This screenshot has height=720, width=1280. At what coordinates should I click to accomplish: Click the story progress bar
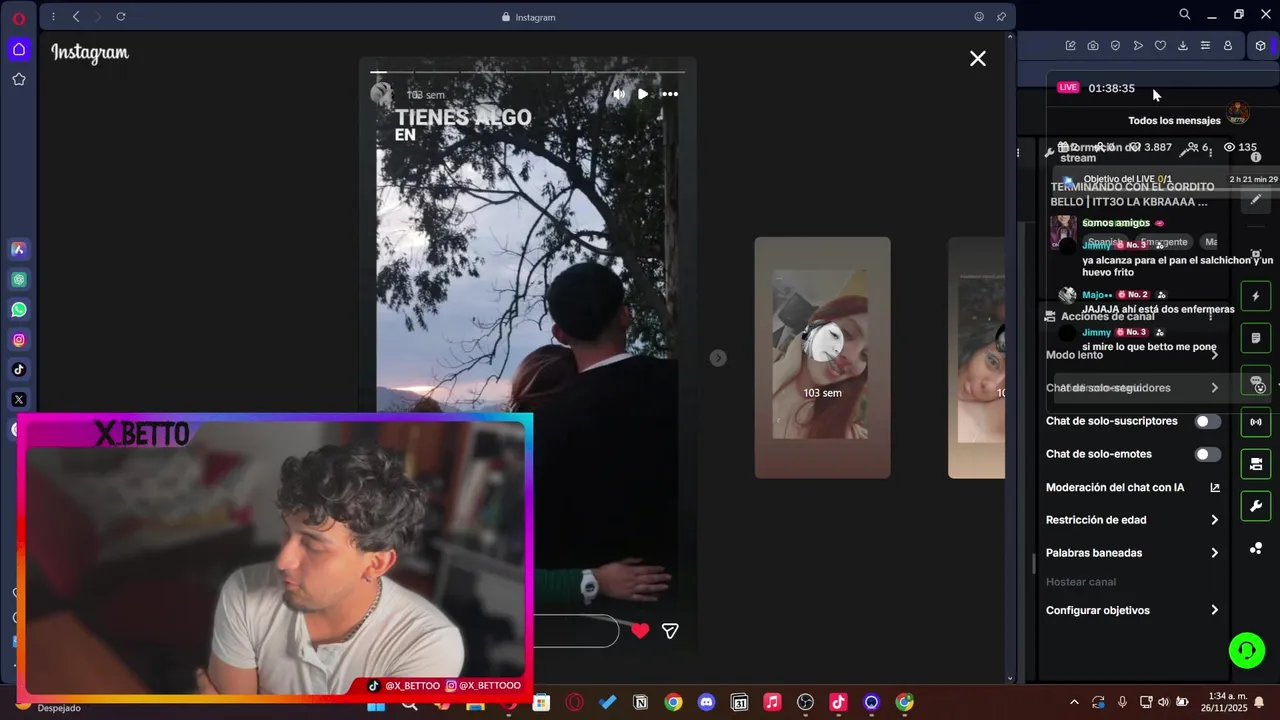point(527,72)
